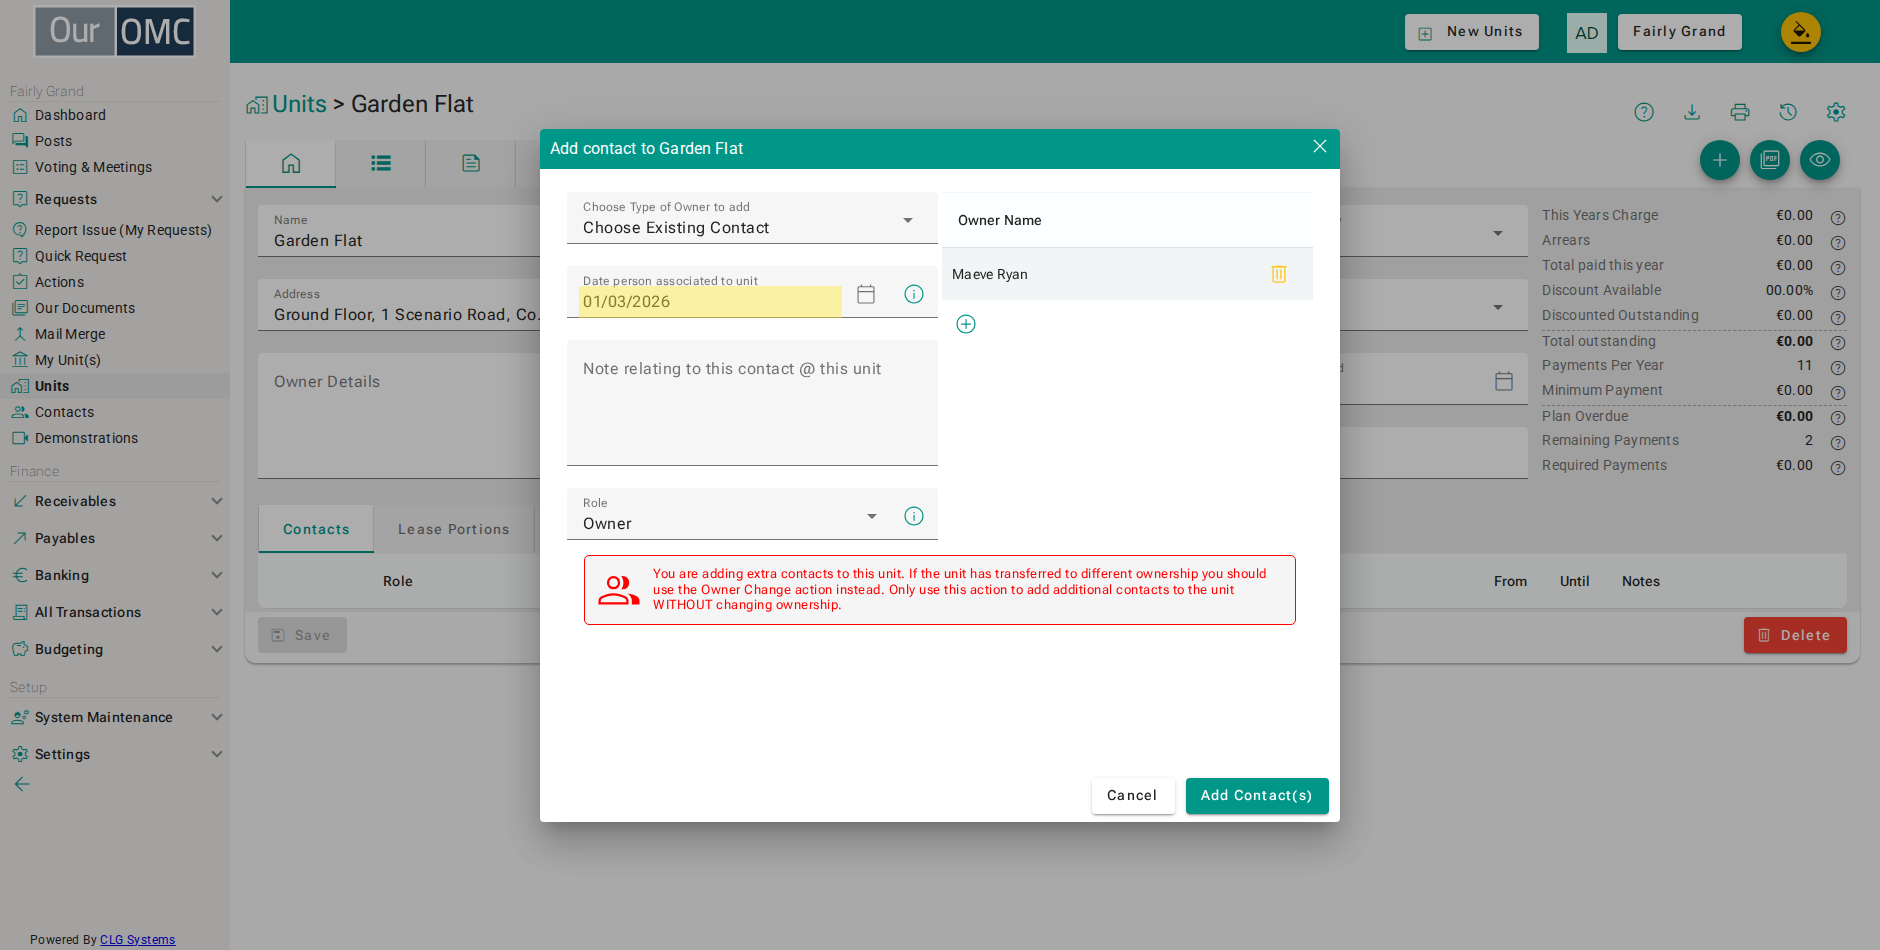Switch to Lease Portions tab
The width and height of the screenshot is (1880, 950).
(453, 529)
